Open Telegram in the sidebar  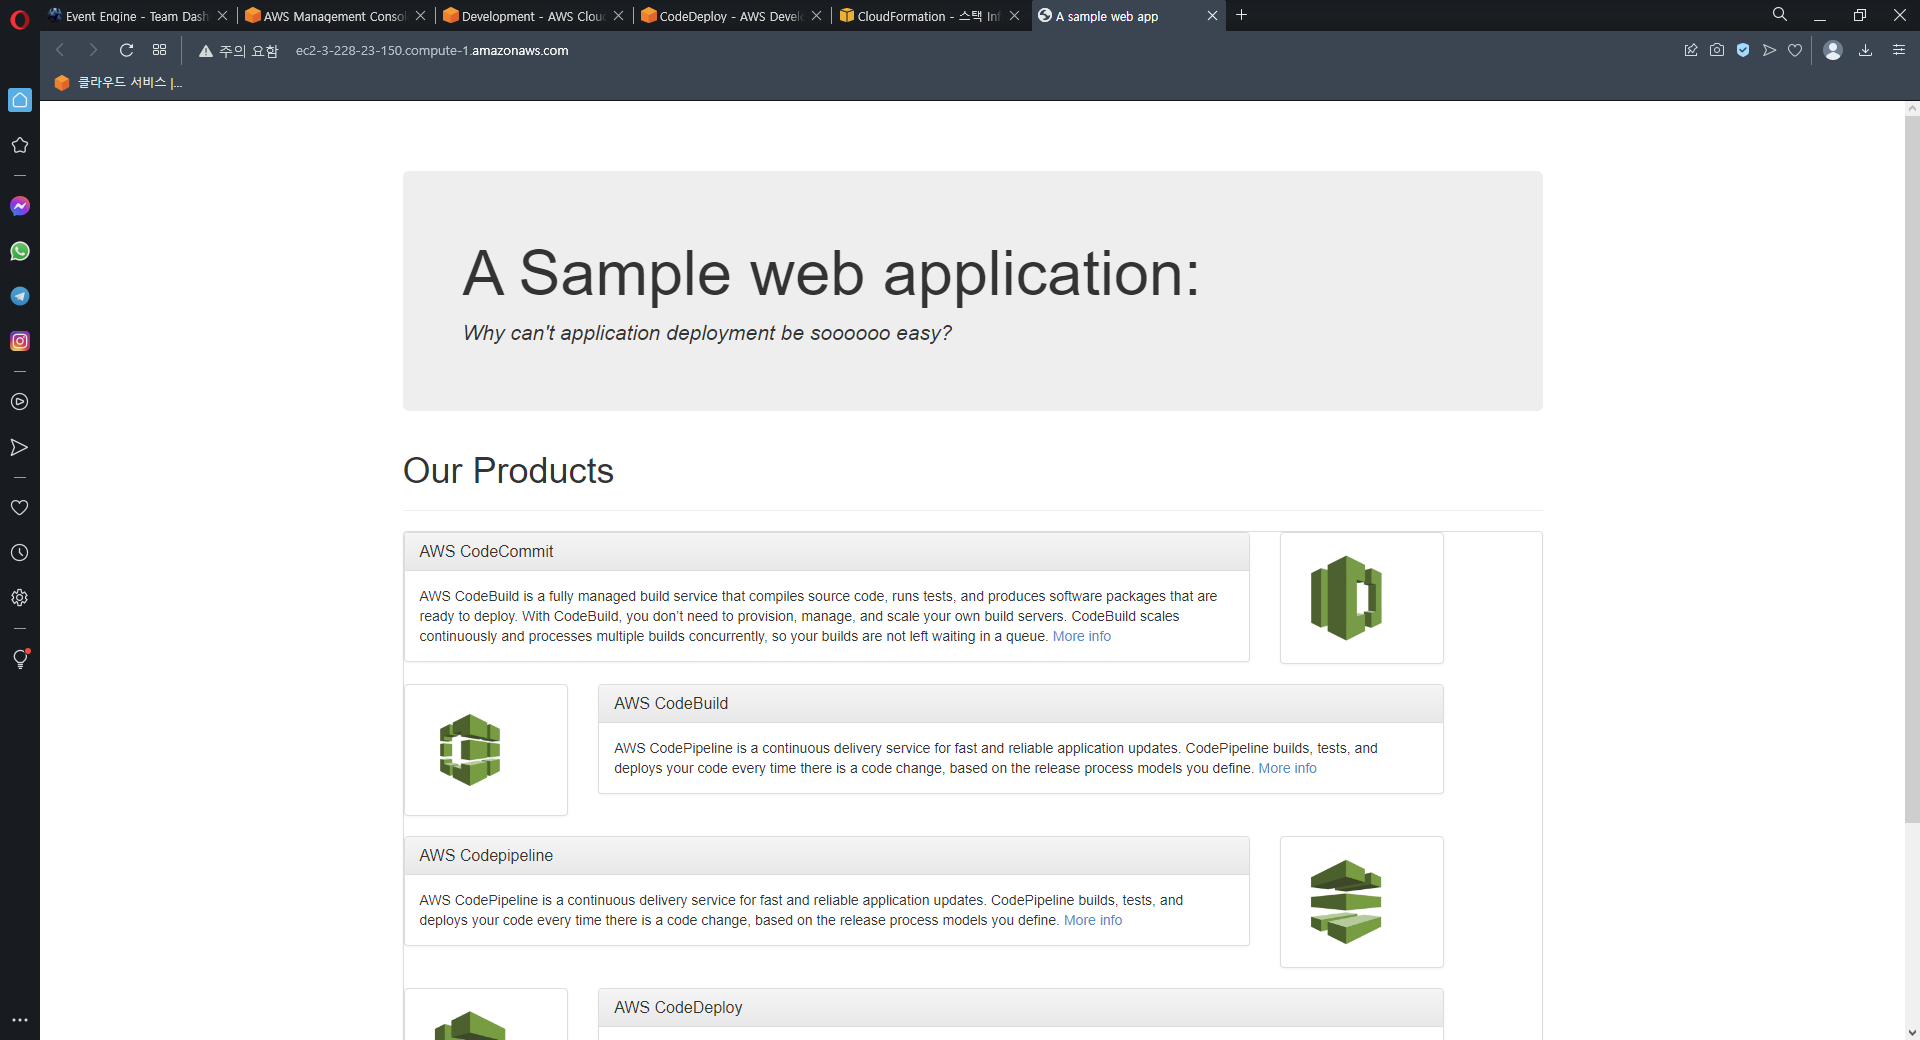pos(20,296)
